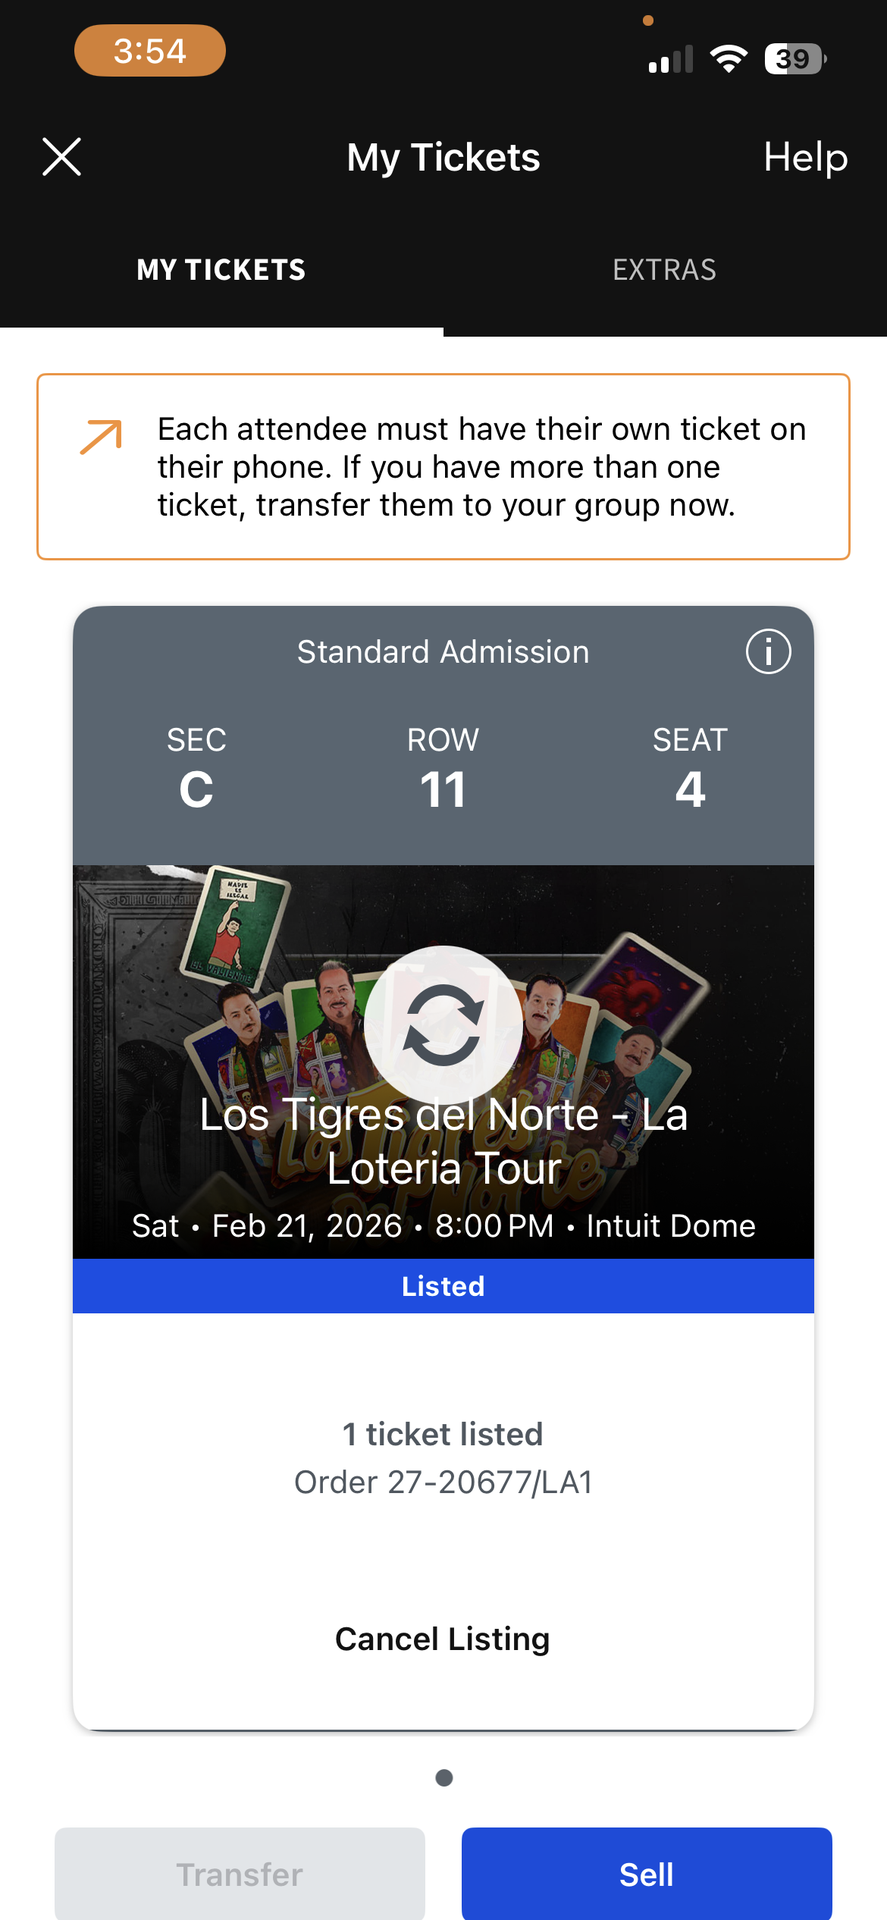The height and width of the screenshot is (1920, 887).
Task: Tap the Standard Admission ticket header
Action: 443,652
